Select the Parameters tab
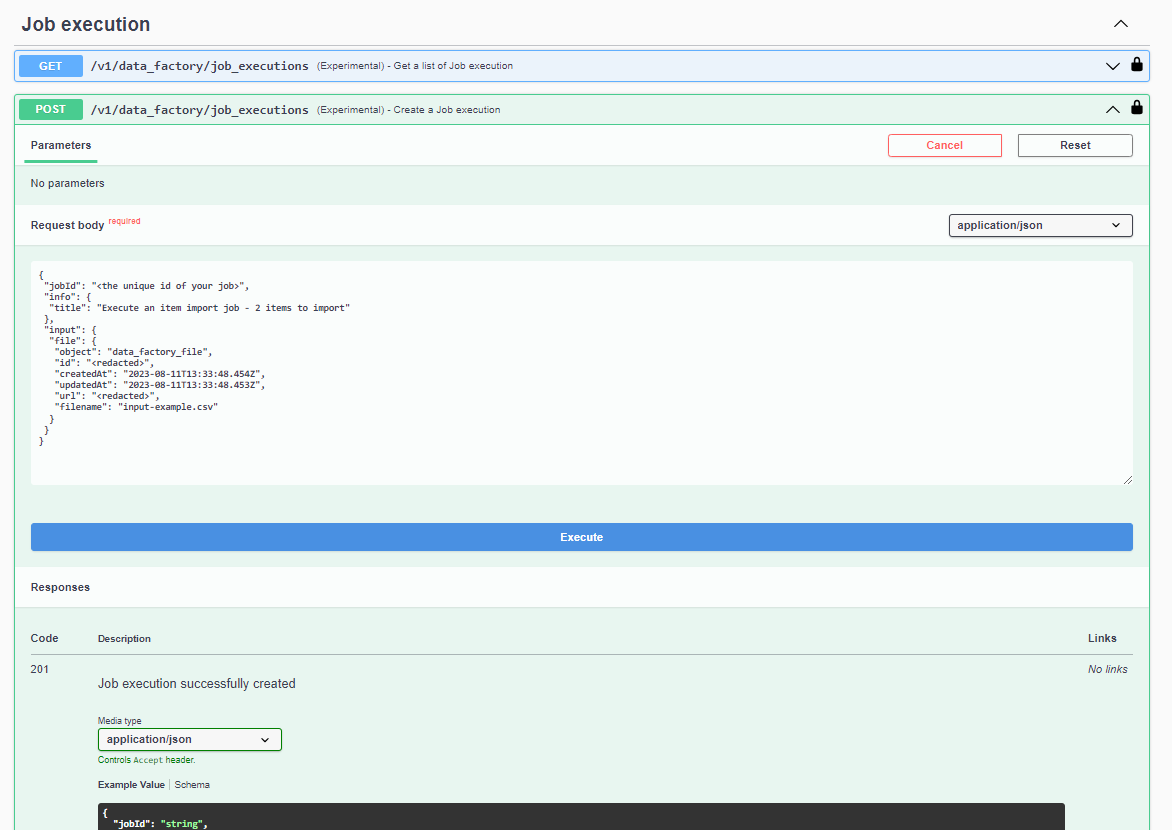Viewport: 1172px width, 830px height. tap(61, 146)
